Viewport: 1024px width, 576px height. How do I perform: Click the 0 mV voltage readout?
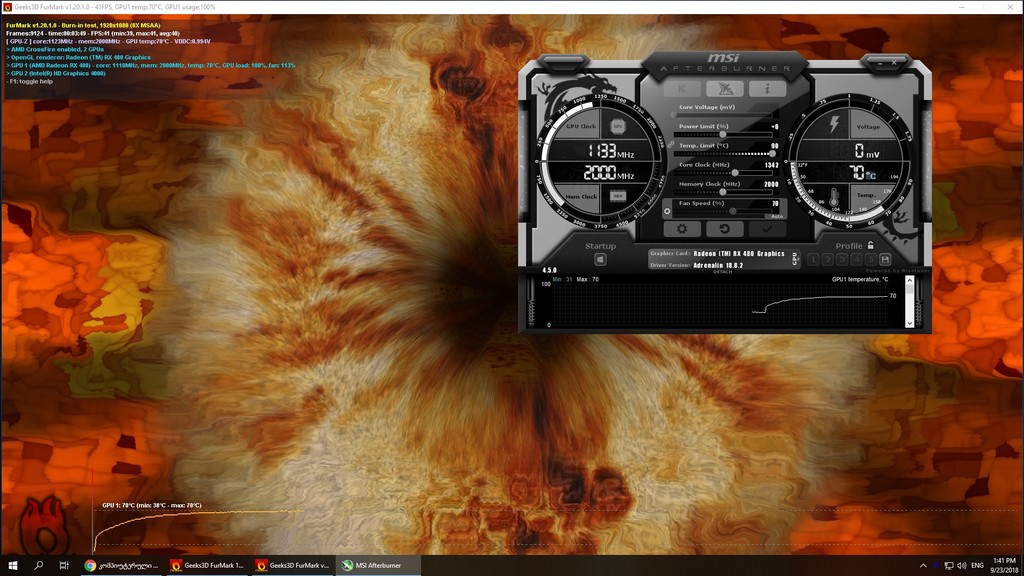point(867,152)
